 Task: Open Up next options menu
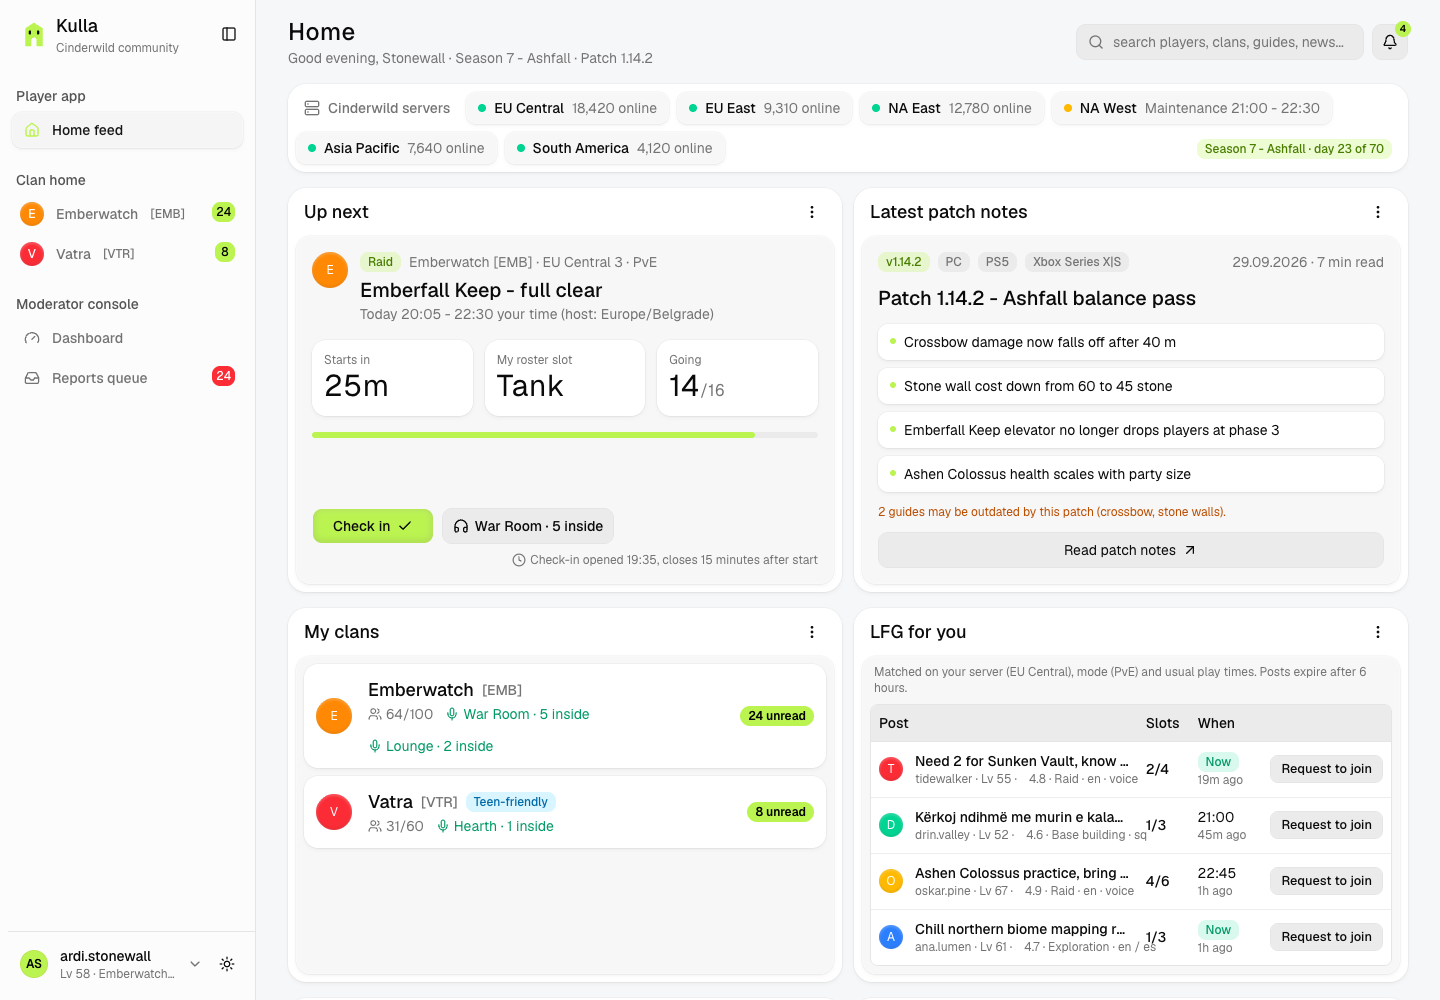pyautogui.click(x=812, y=212)
